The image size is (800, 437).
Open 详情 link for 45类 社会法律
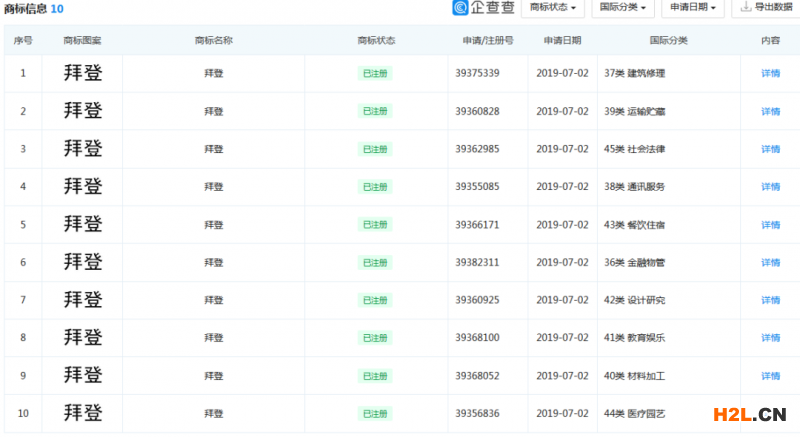[770, 149]
